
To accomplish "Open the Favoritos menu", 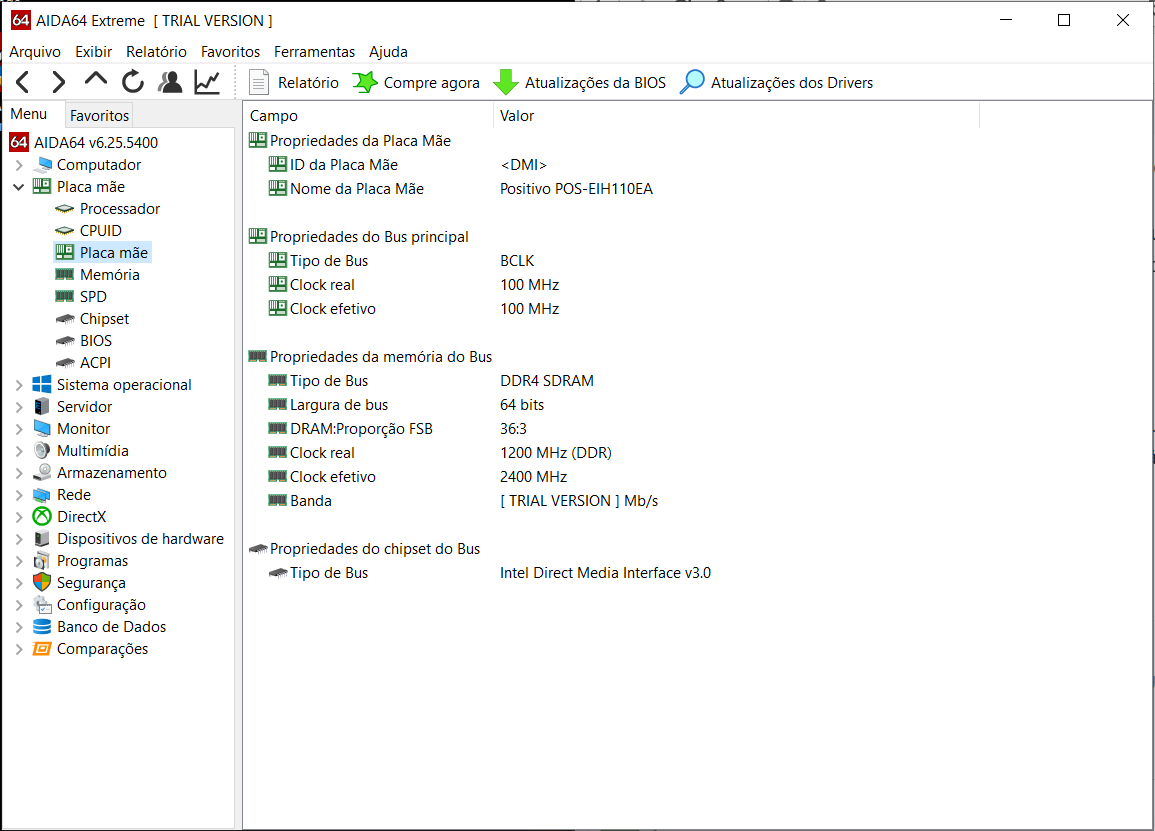I will click(231, 52).
